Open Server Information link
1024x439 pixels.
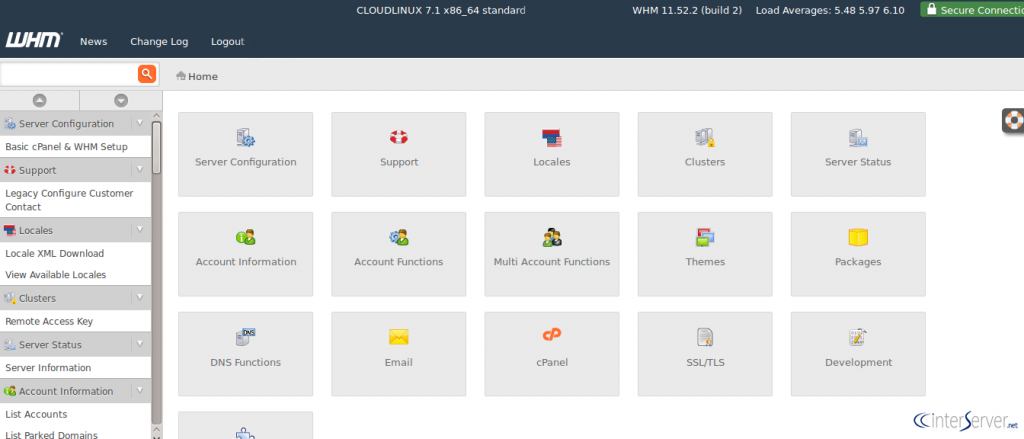point(48,368)
